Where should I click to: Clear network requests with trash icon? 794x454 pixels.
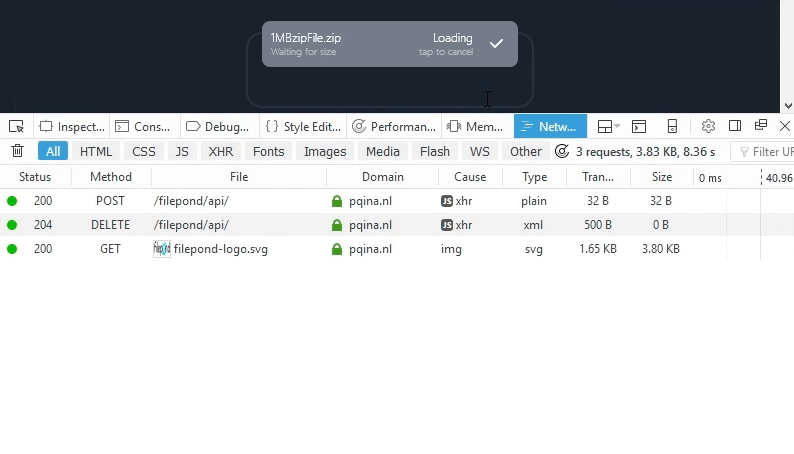(x=18, y=151)
